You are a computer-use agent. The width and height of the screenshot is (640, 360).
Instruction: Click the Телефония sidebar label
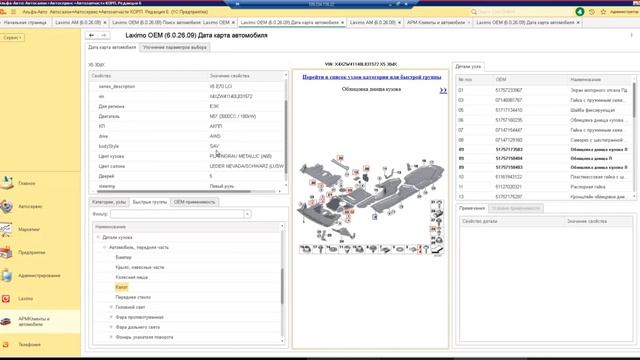point(29,344)
